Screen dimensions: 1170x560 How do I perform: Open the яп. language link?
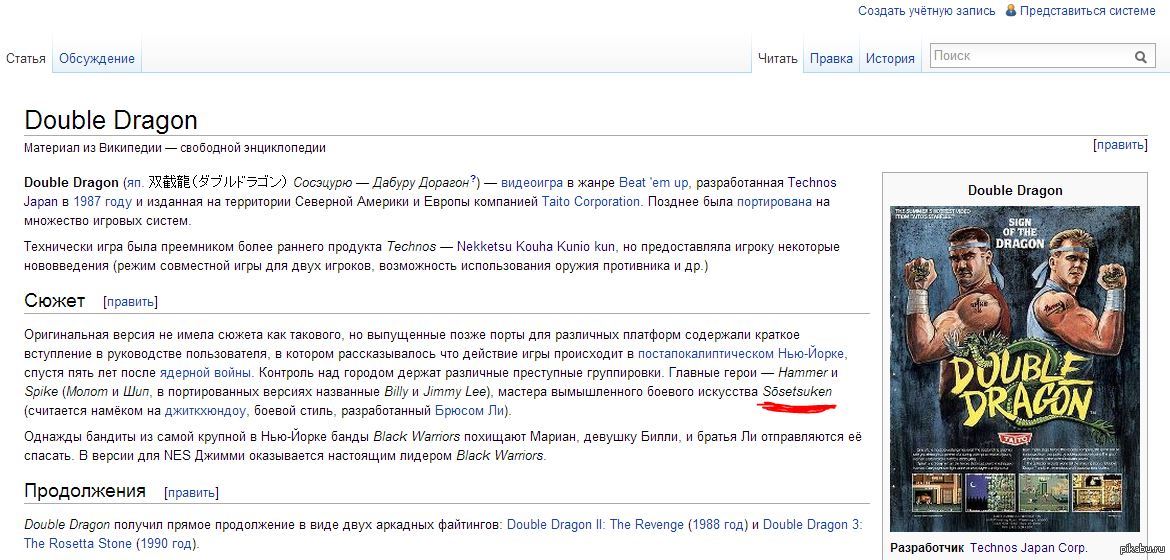click(x=135, y=182)
